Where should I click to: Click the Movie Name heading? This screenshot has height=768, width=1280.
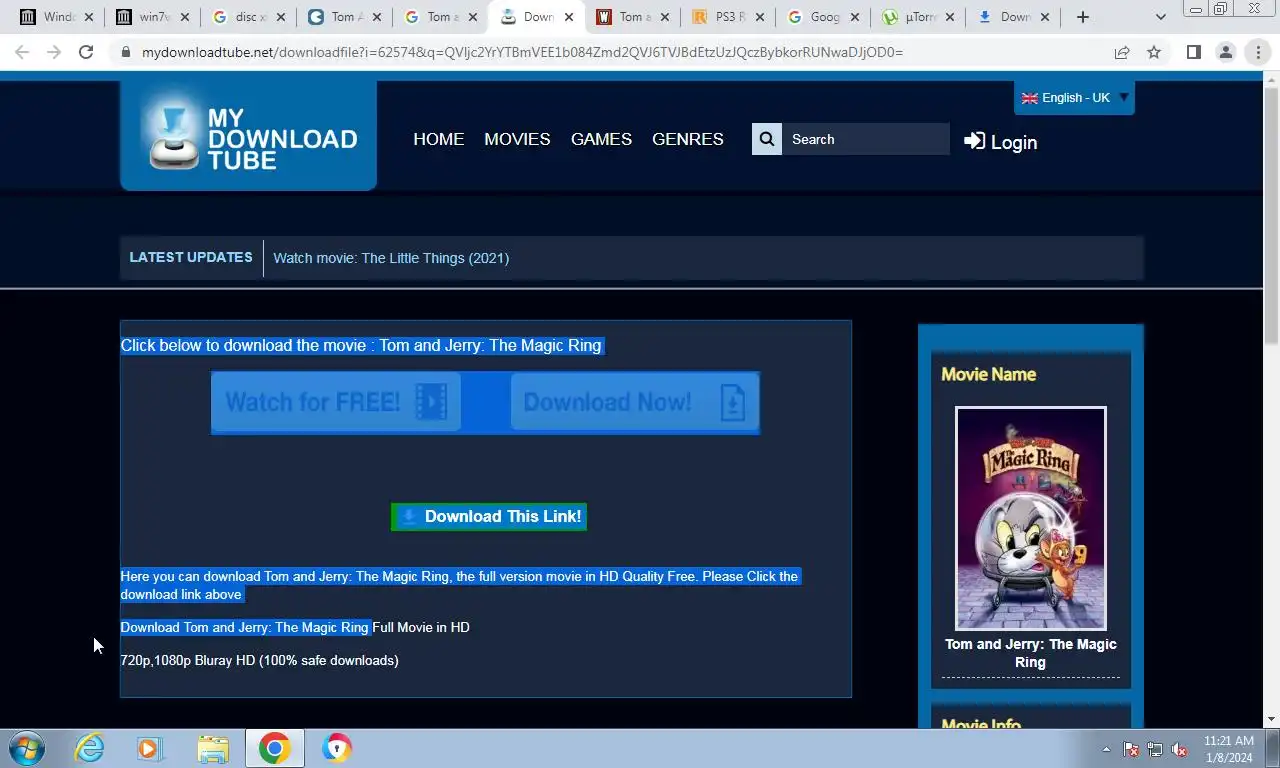tap(988, 374)
